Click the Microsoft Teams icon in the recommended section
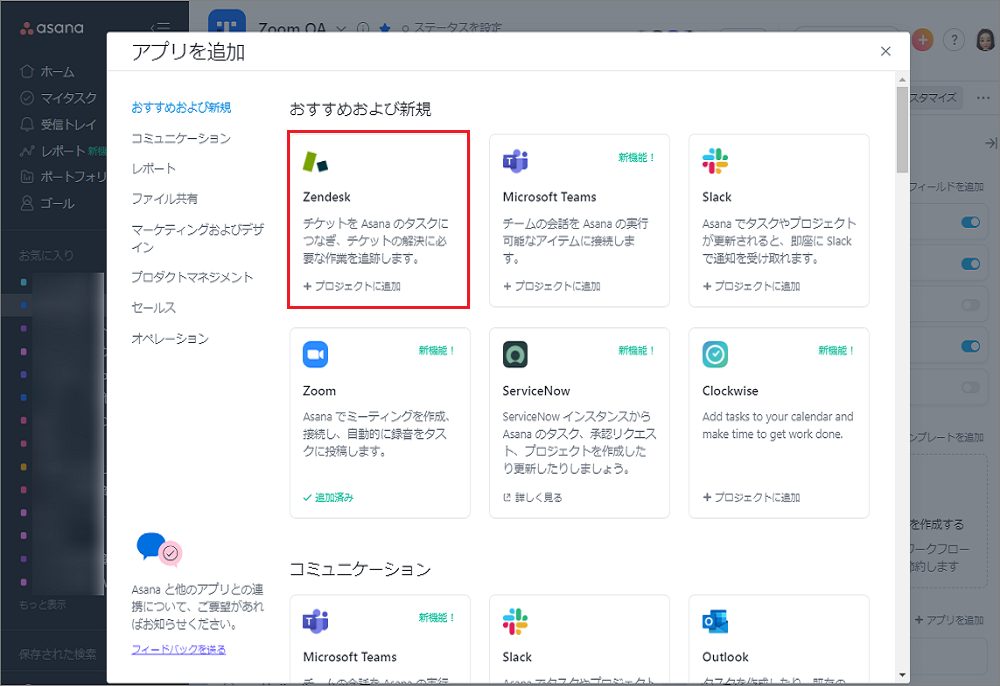This screenshot has height=686, width=1000. point(515,161)
